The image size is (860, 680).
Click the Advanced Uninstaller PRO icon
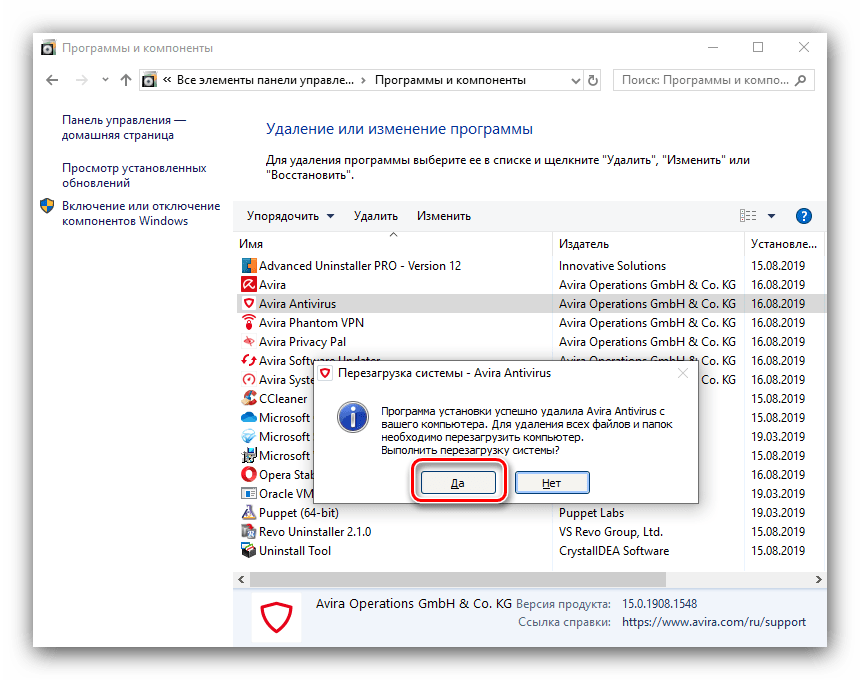pos(249,266)
